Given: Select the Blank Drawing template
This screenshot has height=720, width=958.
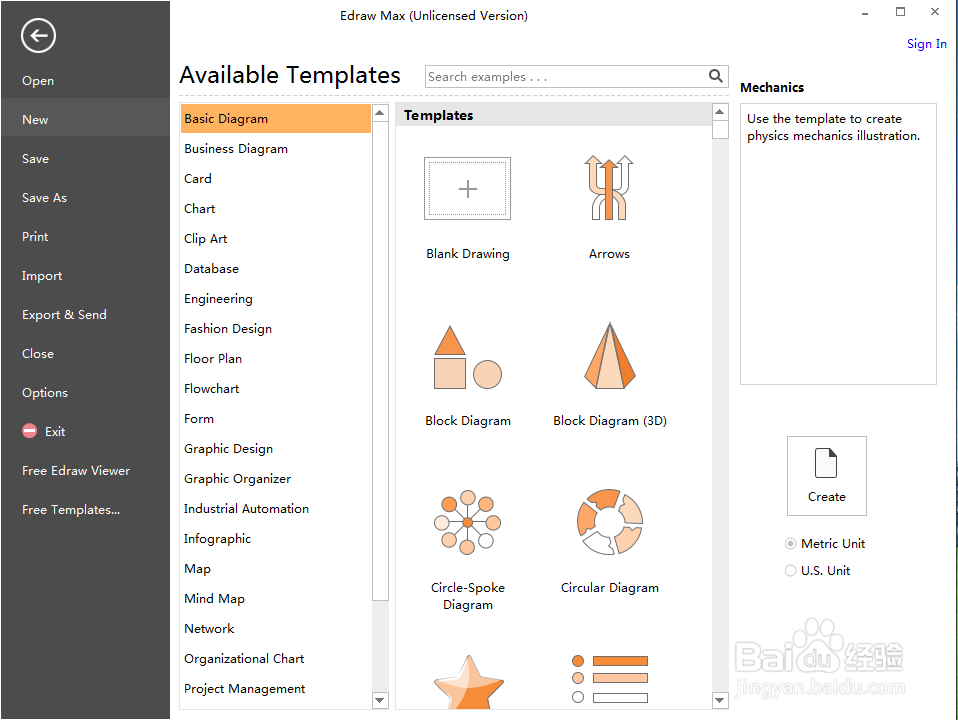Looking at the screenshot, I should click(467, 188).
